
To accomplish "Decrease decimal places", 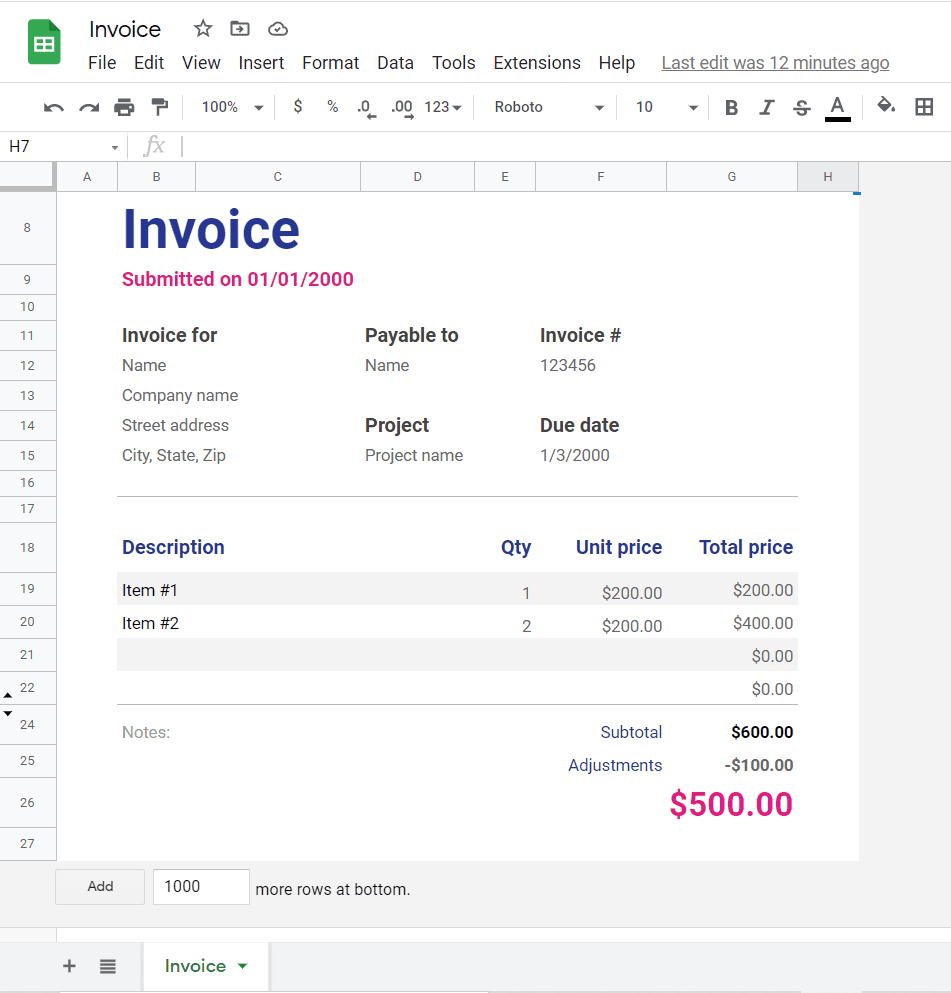I will click(366, 107).
